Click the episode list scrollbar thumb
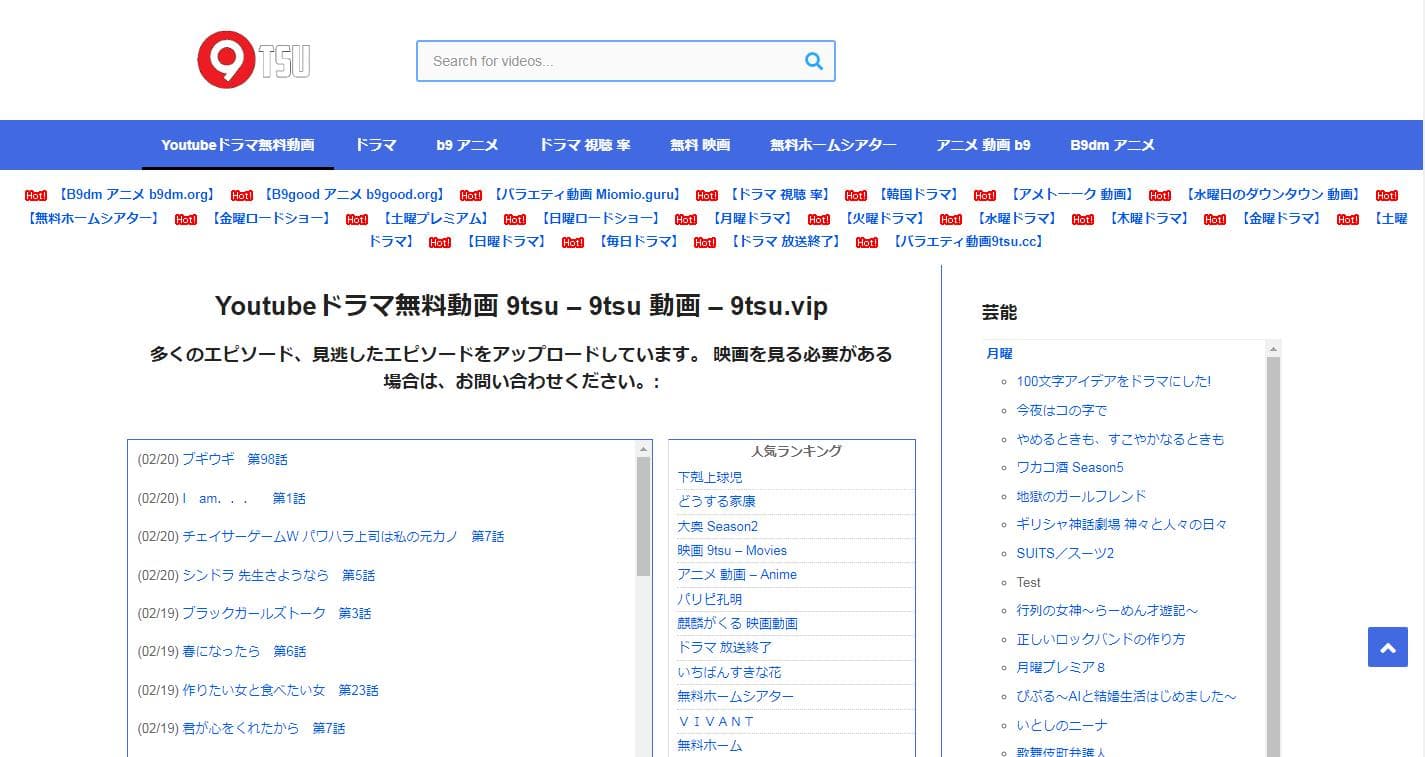 644,516
